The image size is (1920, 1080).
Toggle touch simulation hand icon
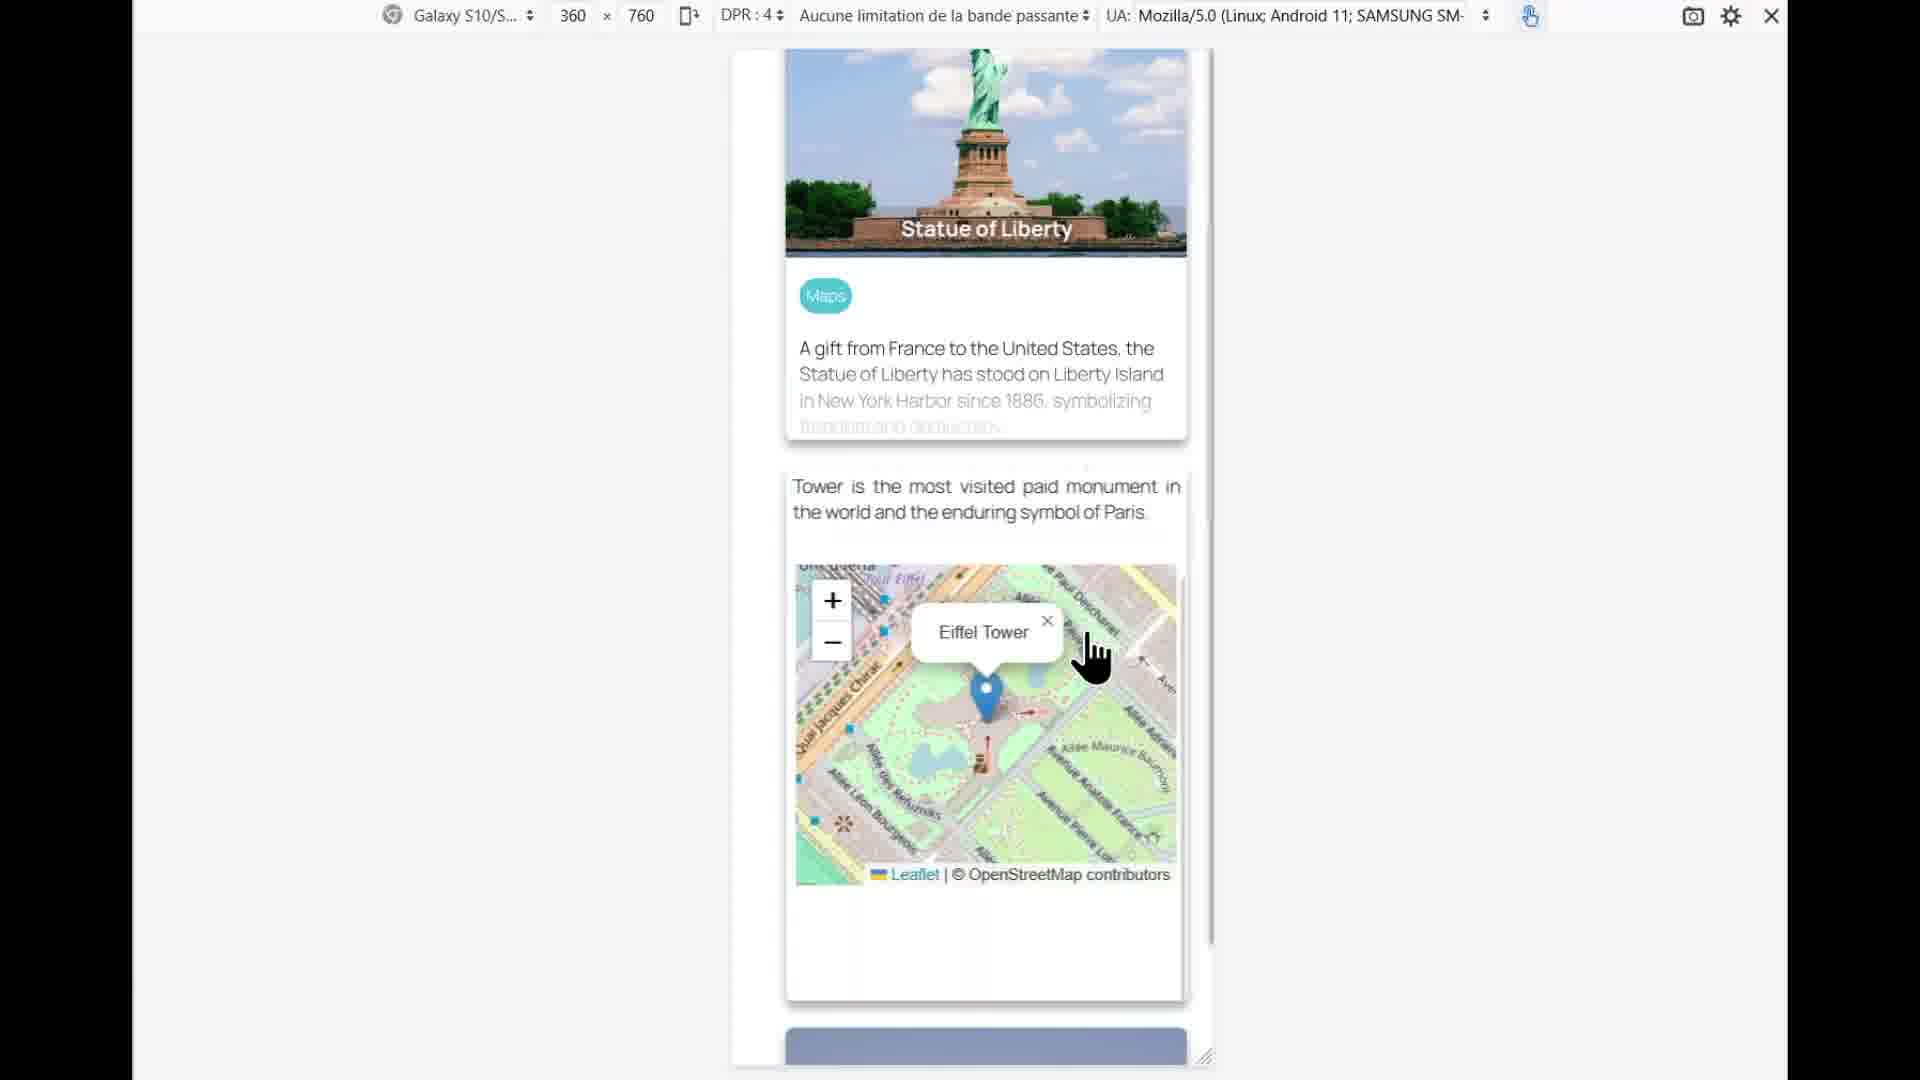click(x=1530, y=16)
